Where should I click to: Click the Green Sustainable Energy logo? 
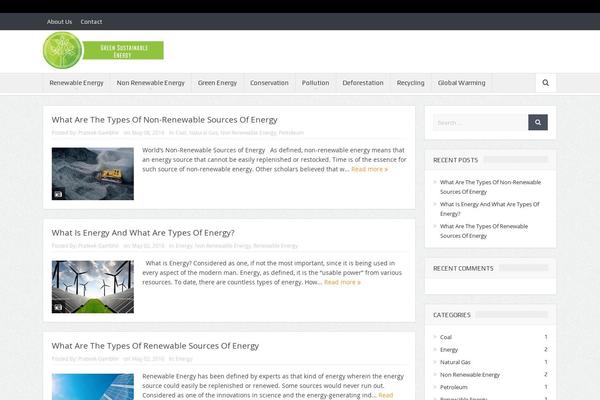tap(103, 51)
